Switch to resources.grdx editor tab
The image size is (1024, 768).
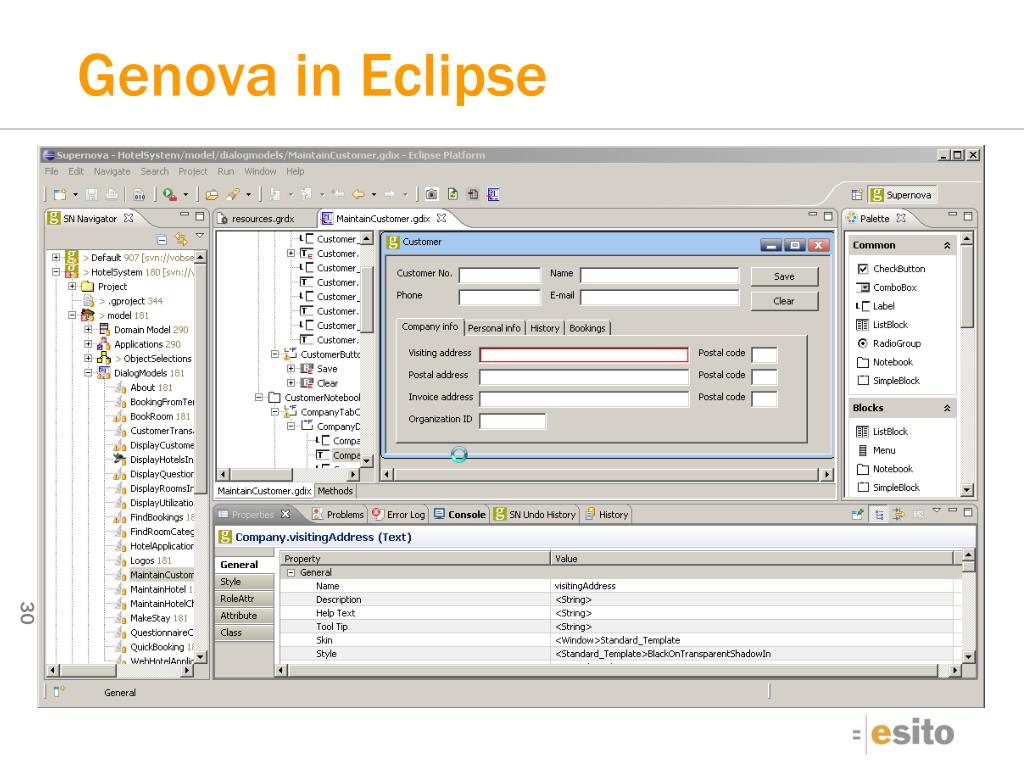(263, 219)
